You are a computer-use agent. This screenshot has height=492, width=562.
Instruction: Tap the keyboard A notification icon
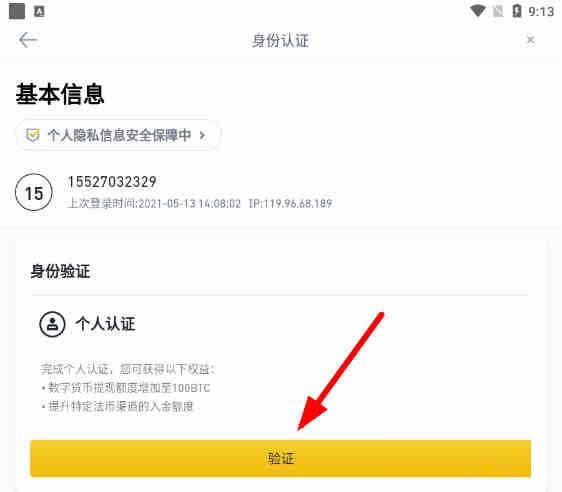tap(39, 11)
